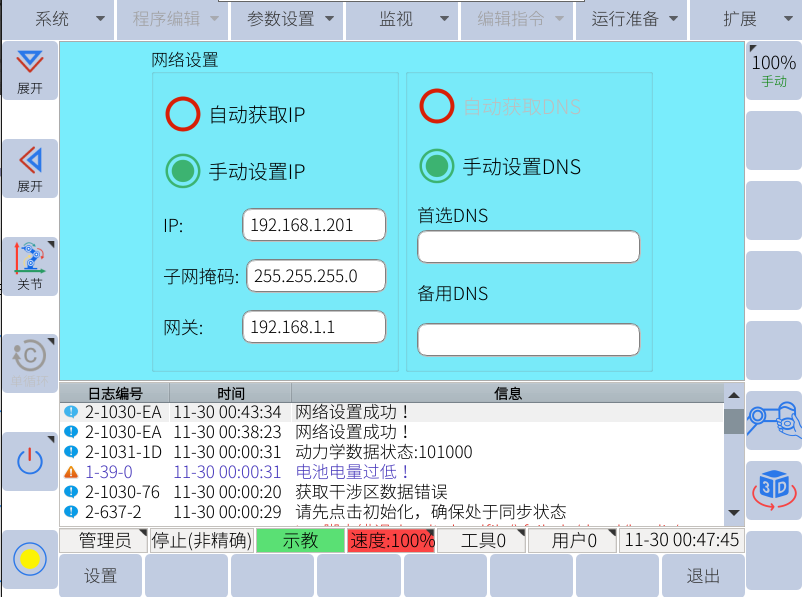This screenshot has width=802, height=597.
Task: Click the 退出 button
Action: [703, 576]
